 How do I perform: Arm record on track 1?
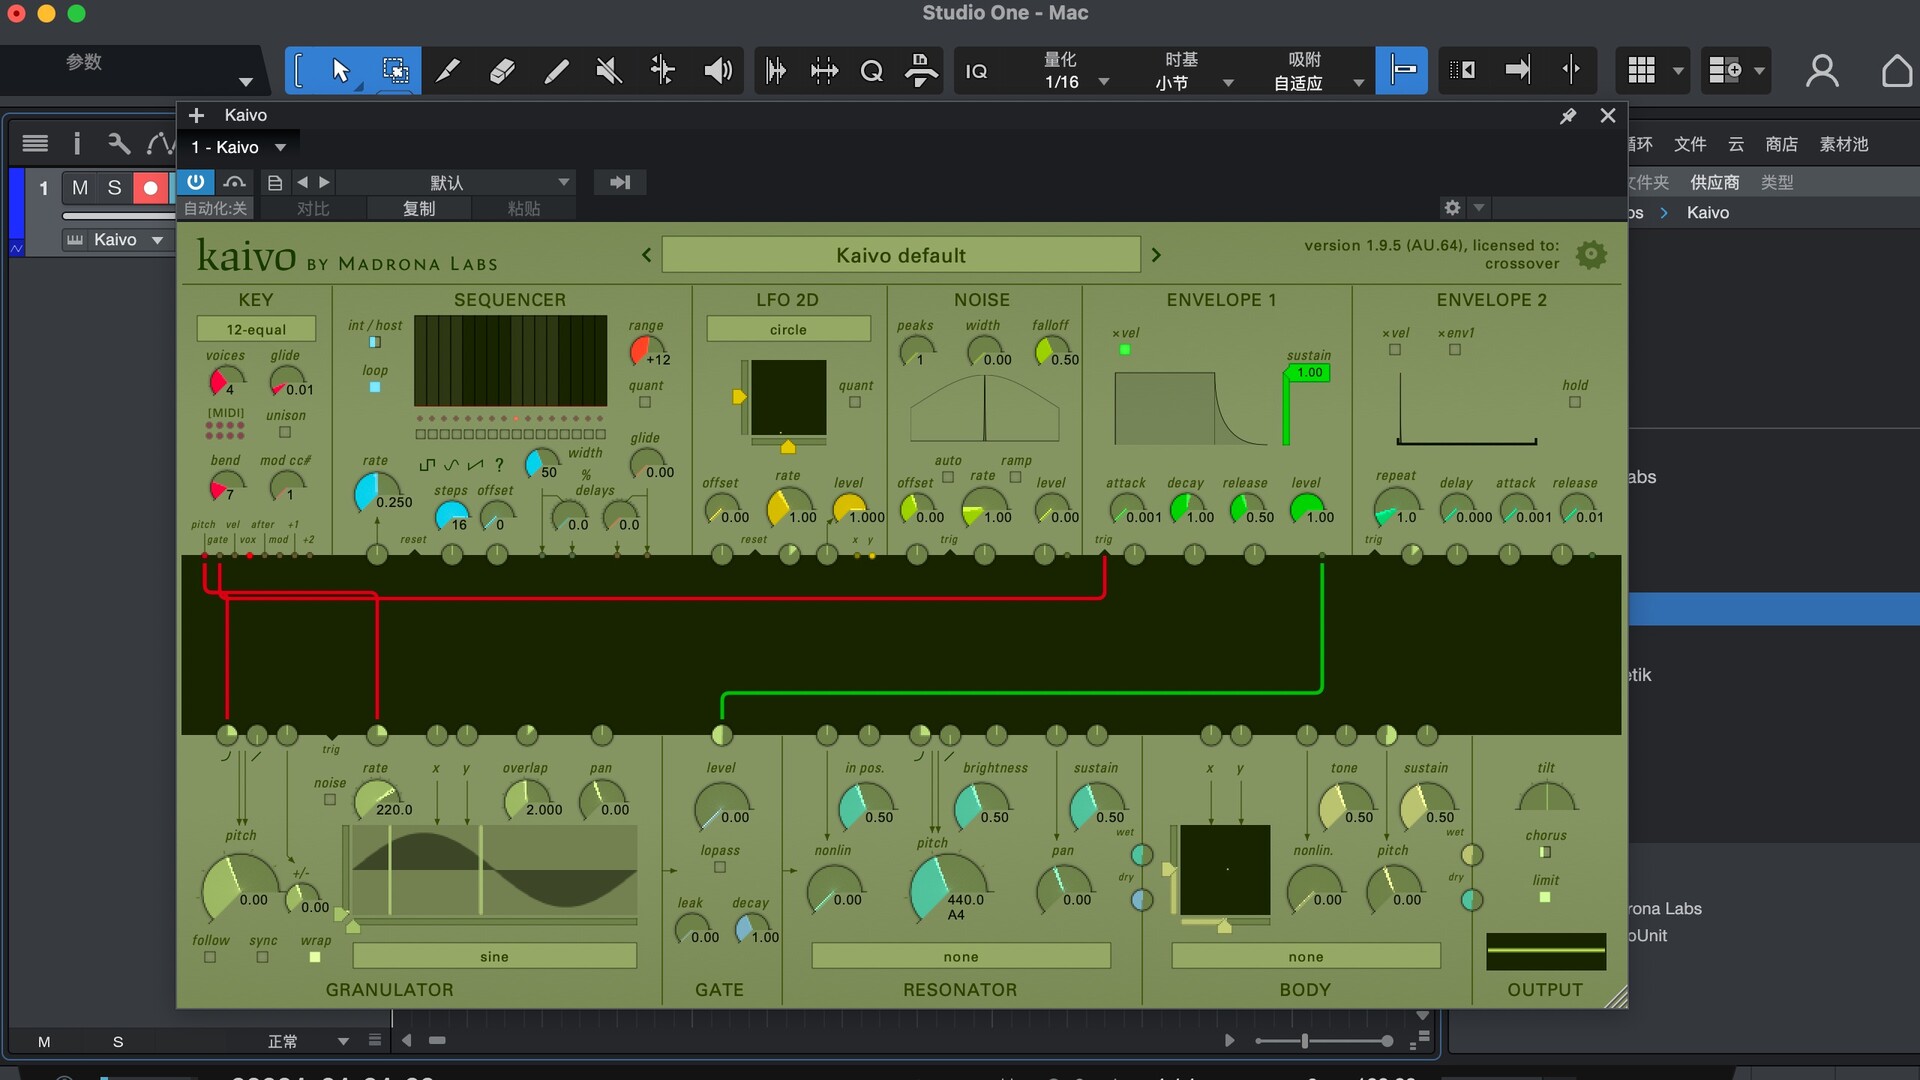point(150,188)
